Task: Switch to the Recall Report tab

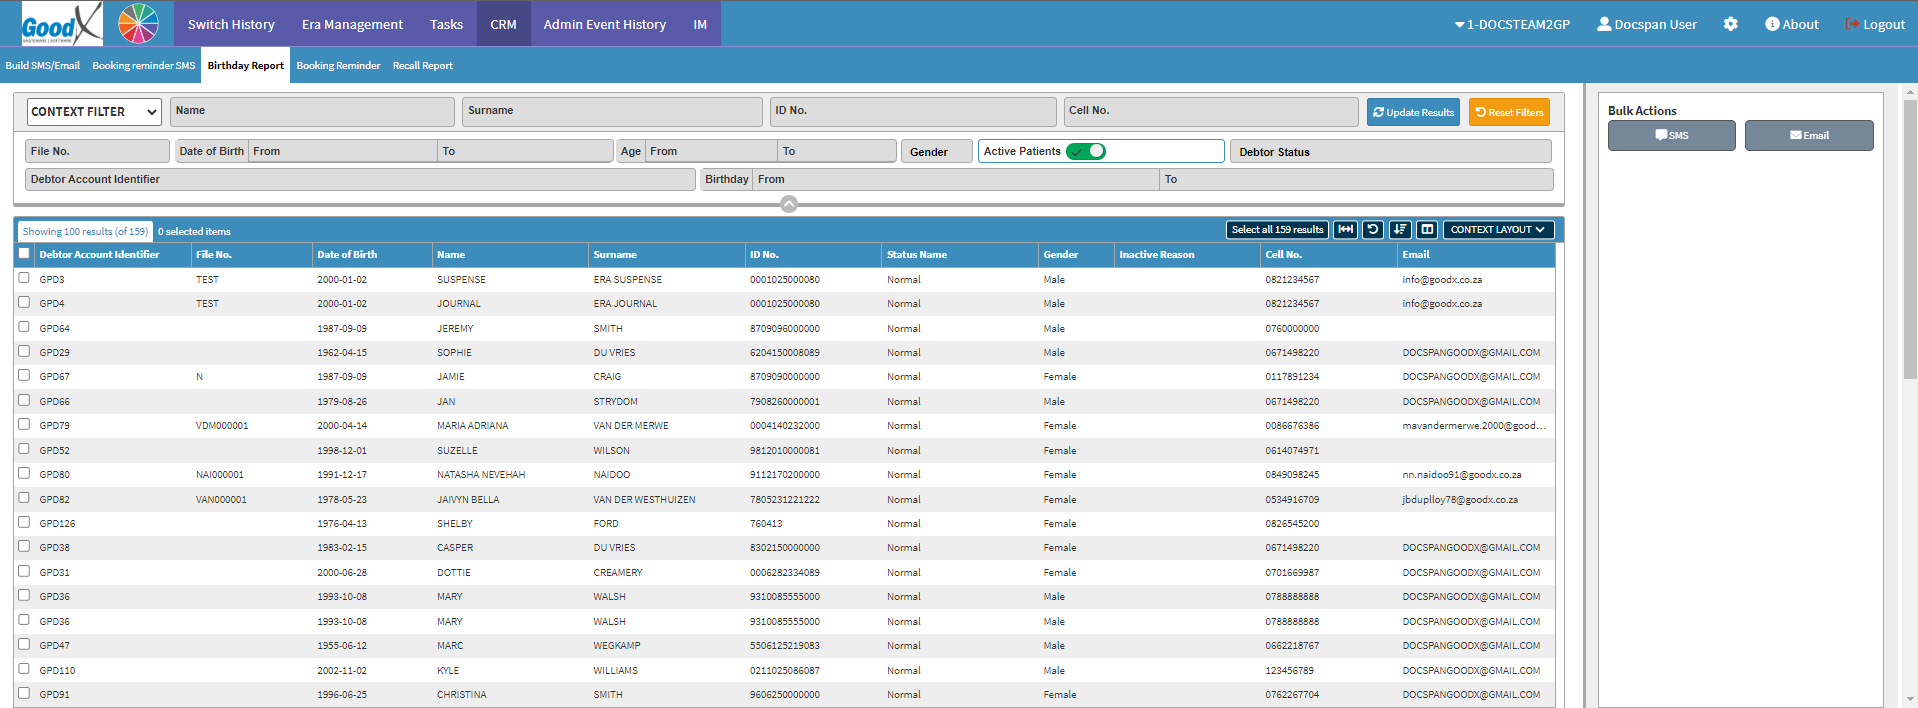Action: tap(422, 66)
